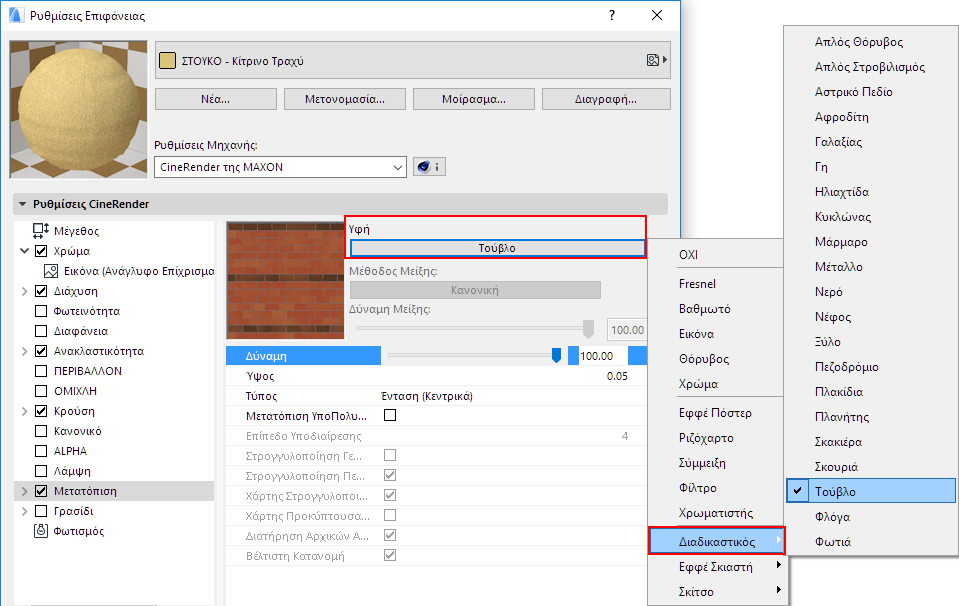This screenshot has height=606, width=959.
Task: Click the stucco sphere material preview
Action: [78, 109]
